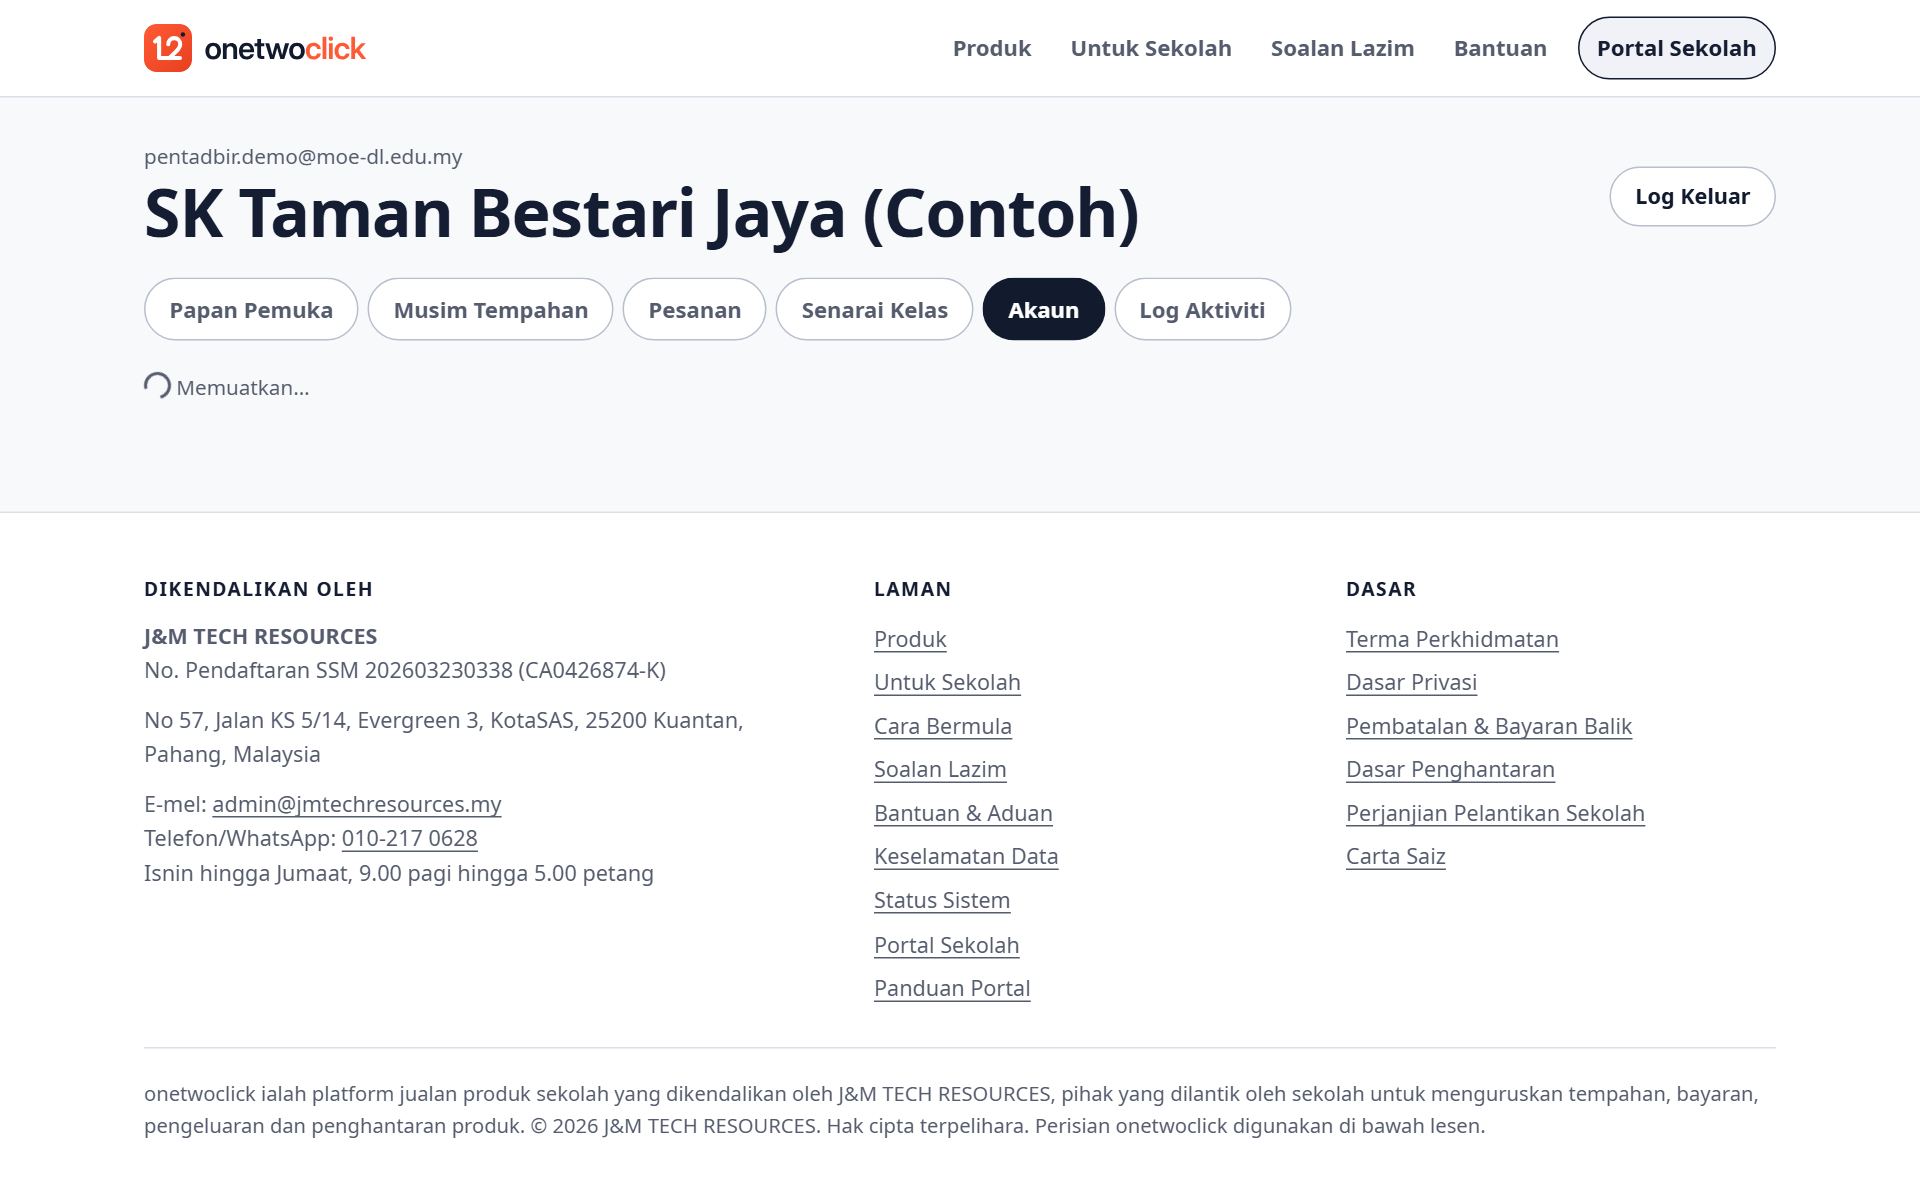Select the active Akaun tab

[1043, 309]
